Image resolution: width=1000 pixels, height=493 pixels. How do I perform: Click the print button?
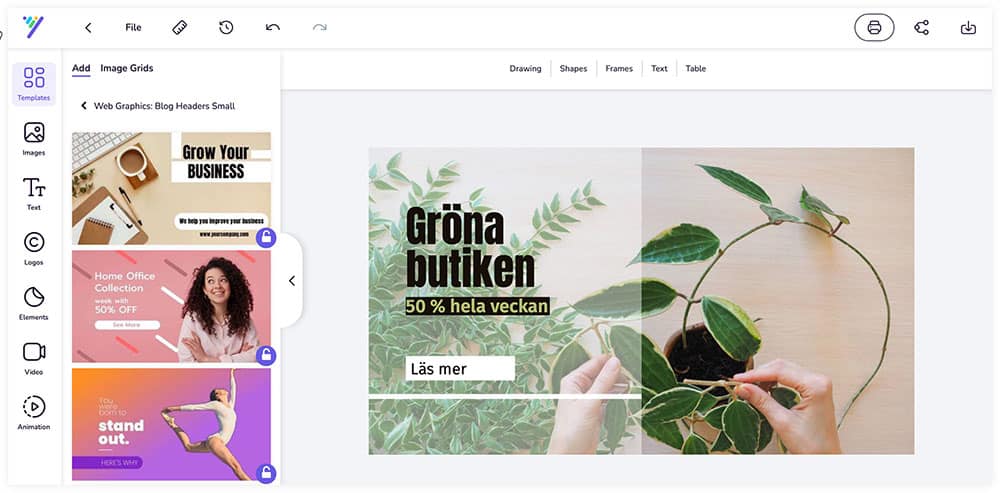pyautogui.click(x=874, y=27)
